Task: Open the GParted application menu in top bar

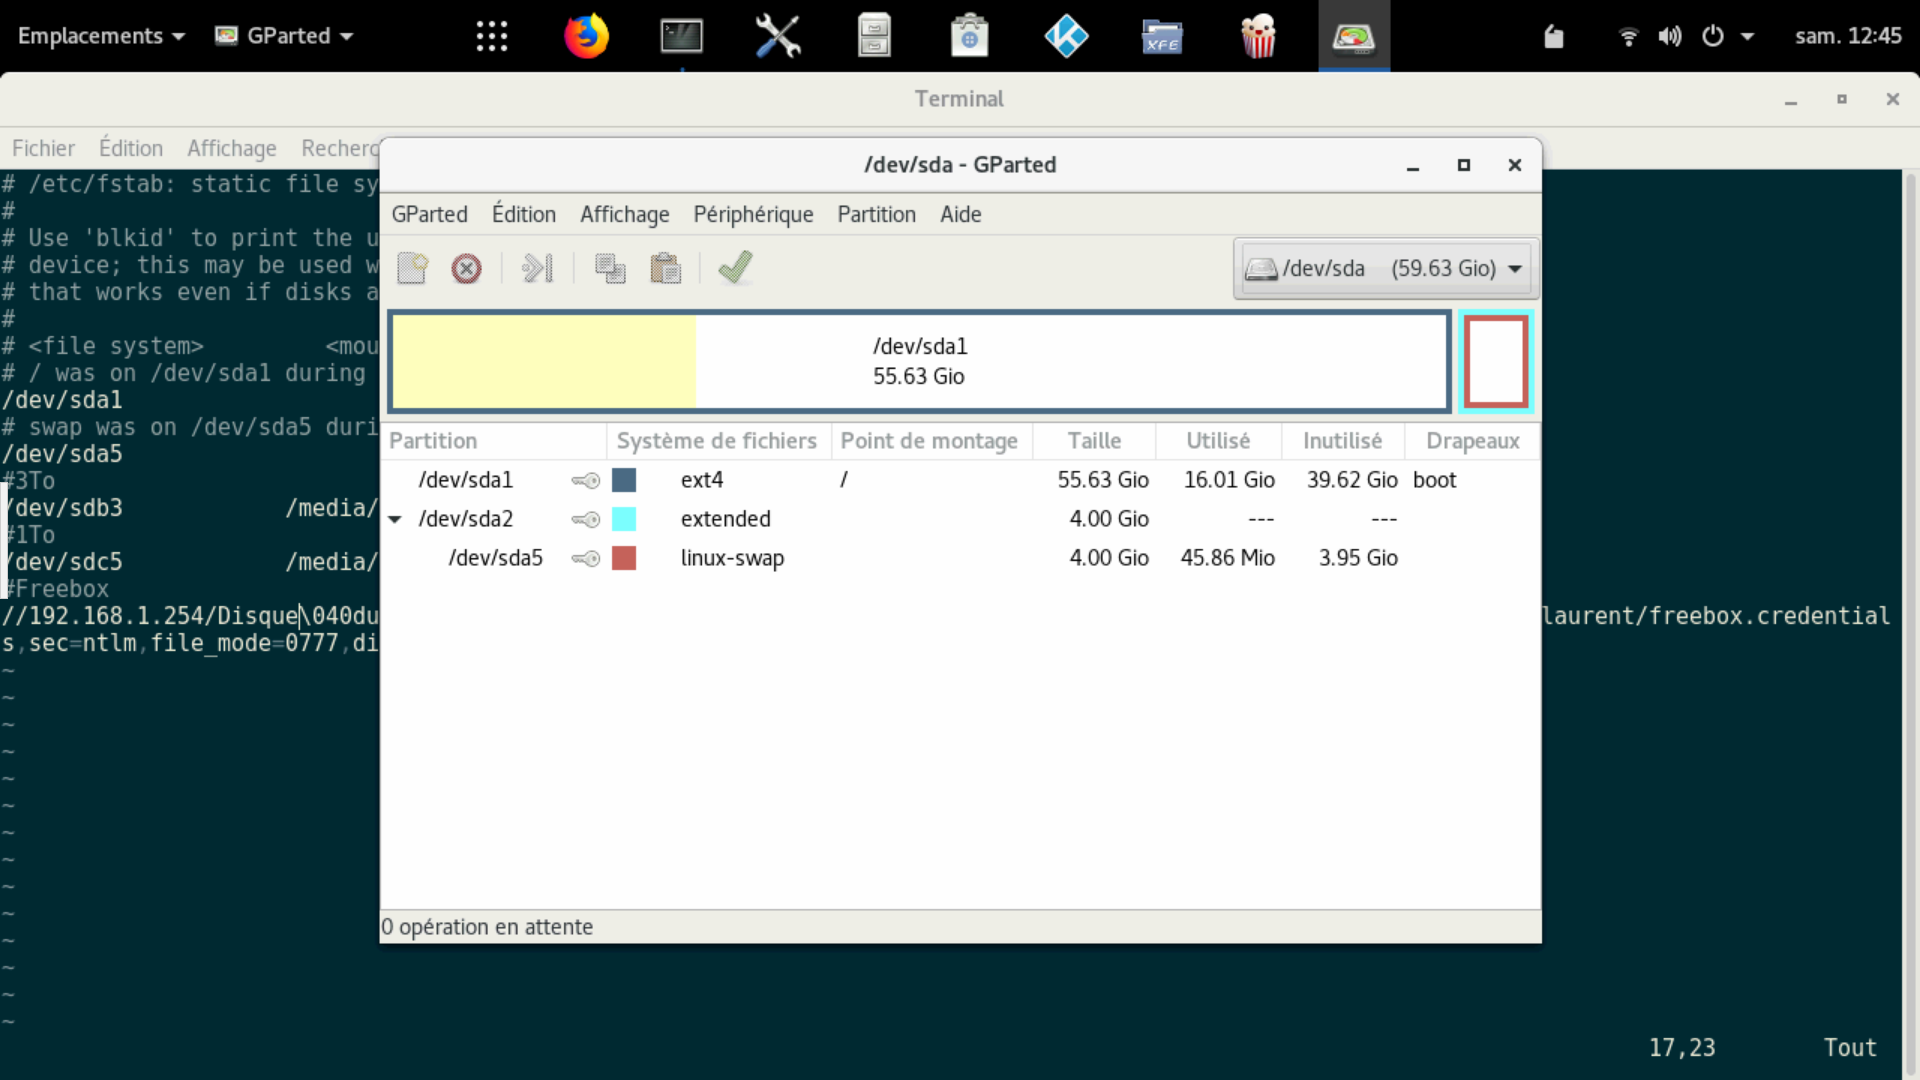Action: pyautogui.click(x=286, y=36)
